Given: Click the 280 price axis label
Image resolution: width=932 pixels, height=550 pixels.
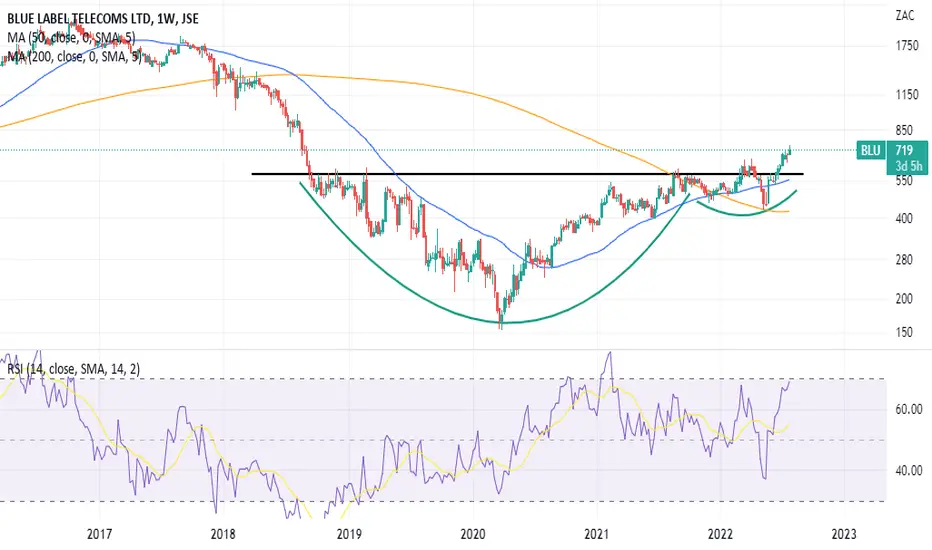Looking at the screenshot, I should point(904,260).
